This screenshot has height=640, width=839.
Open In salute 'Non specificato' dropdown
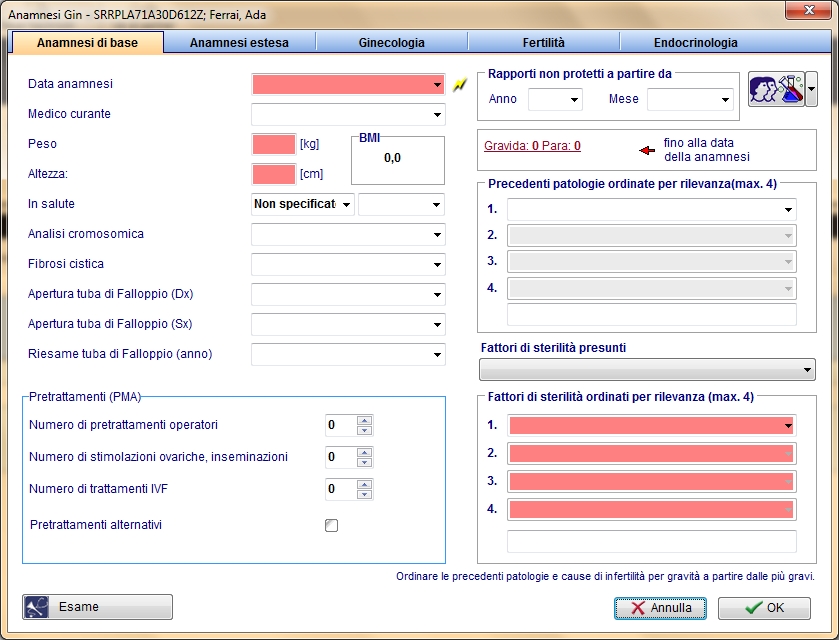[x=346, y=204]
